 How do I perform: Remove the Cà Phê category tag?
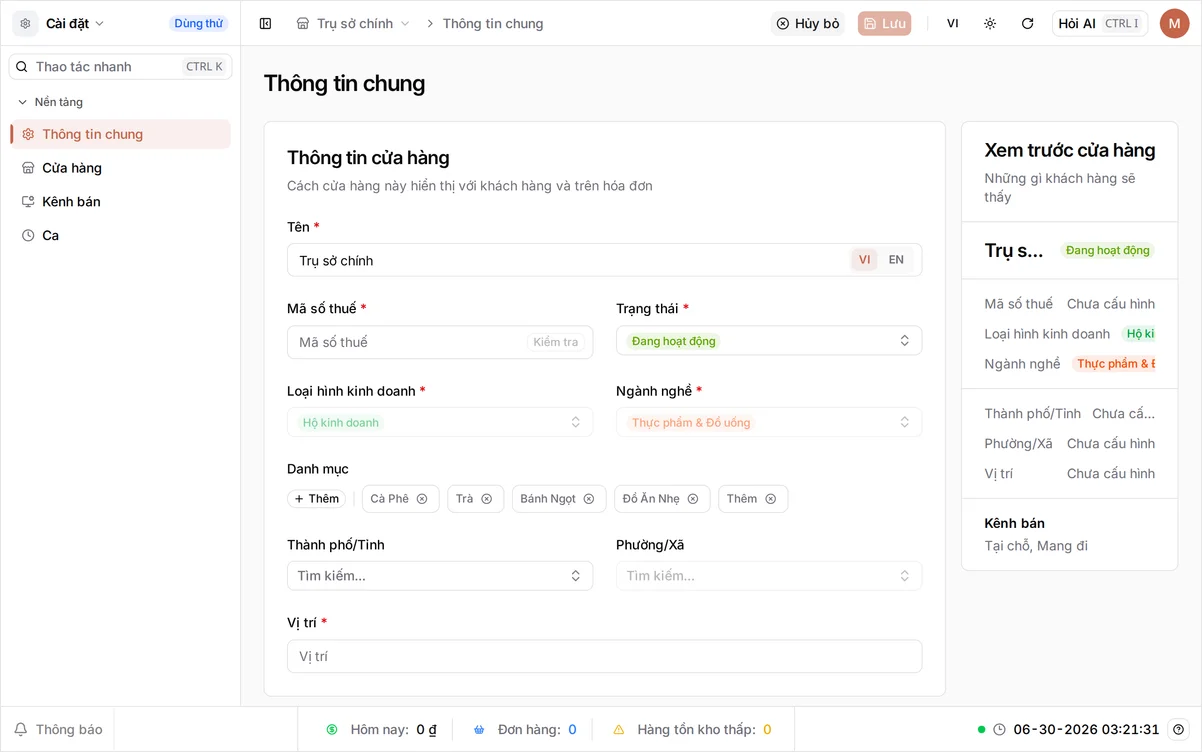[422, 499]
